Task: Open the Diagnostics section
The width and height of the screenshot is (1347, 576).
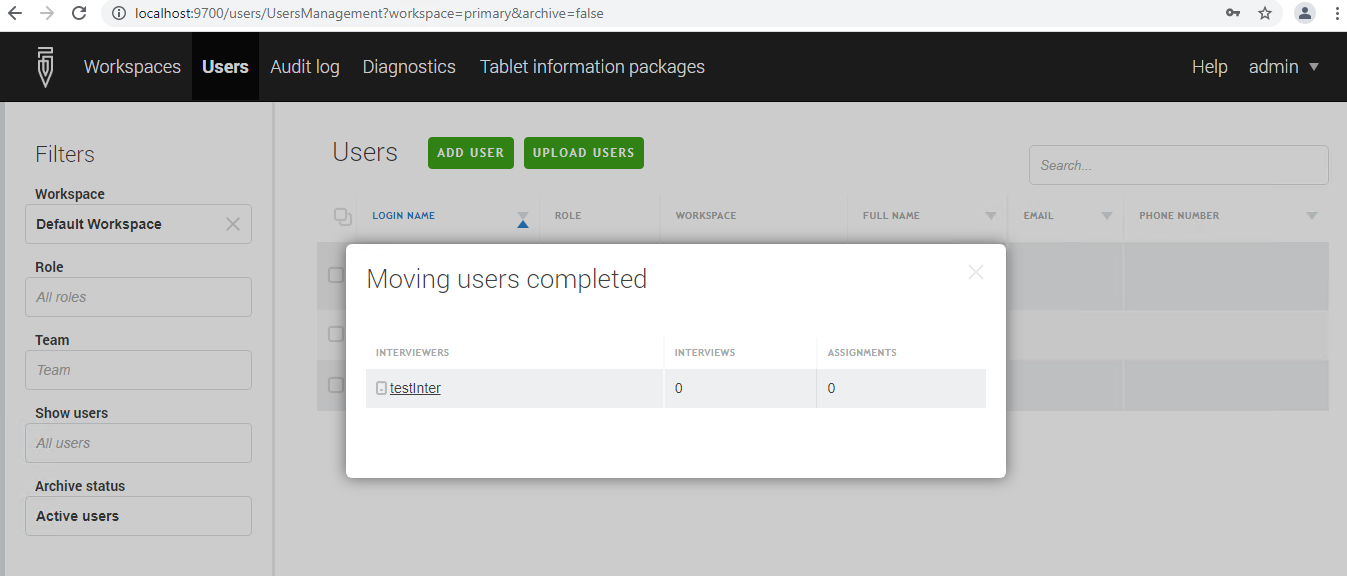Action: 408,66
